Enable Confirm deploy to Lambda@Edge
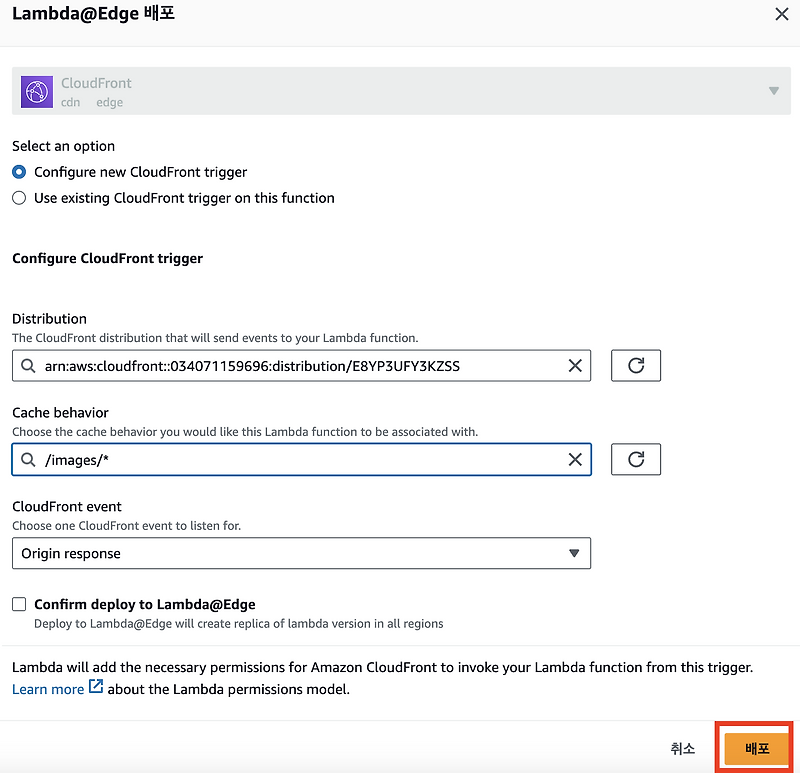 click(18, 604)
